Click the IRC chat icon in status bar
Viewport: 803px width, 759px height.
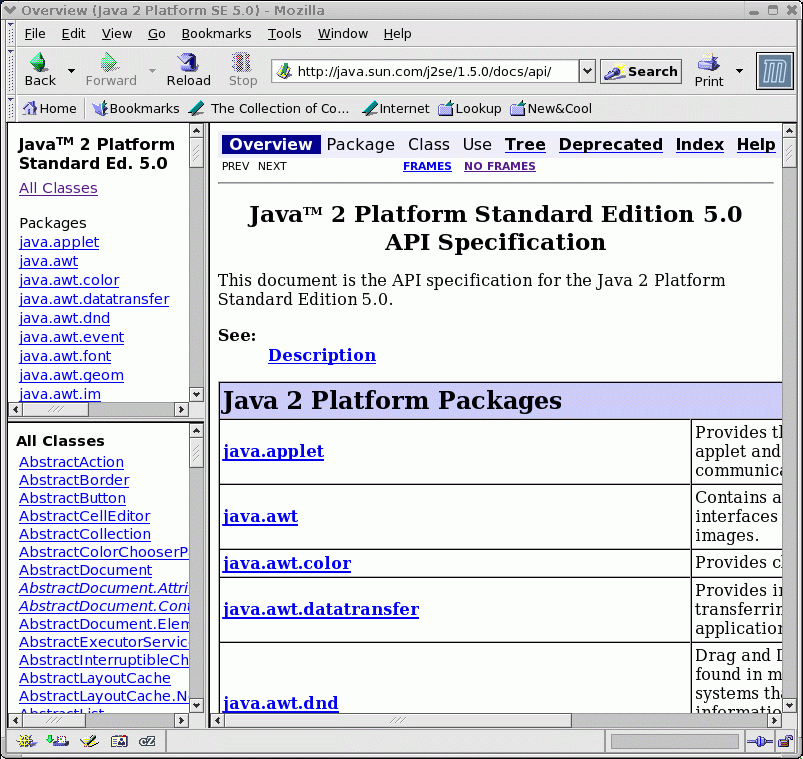coord(147,741)
